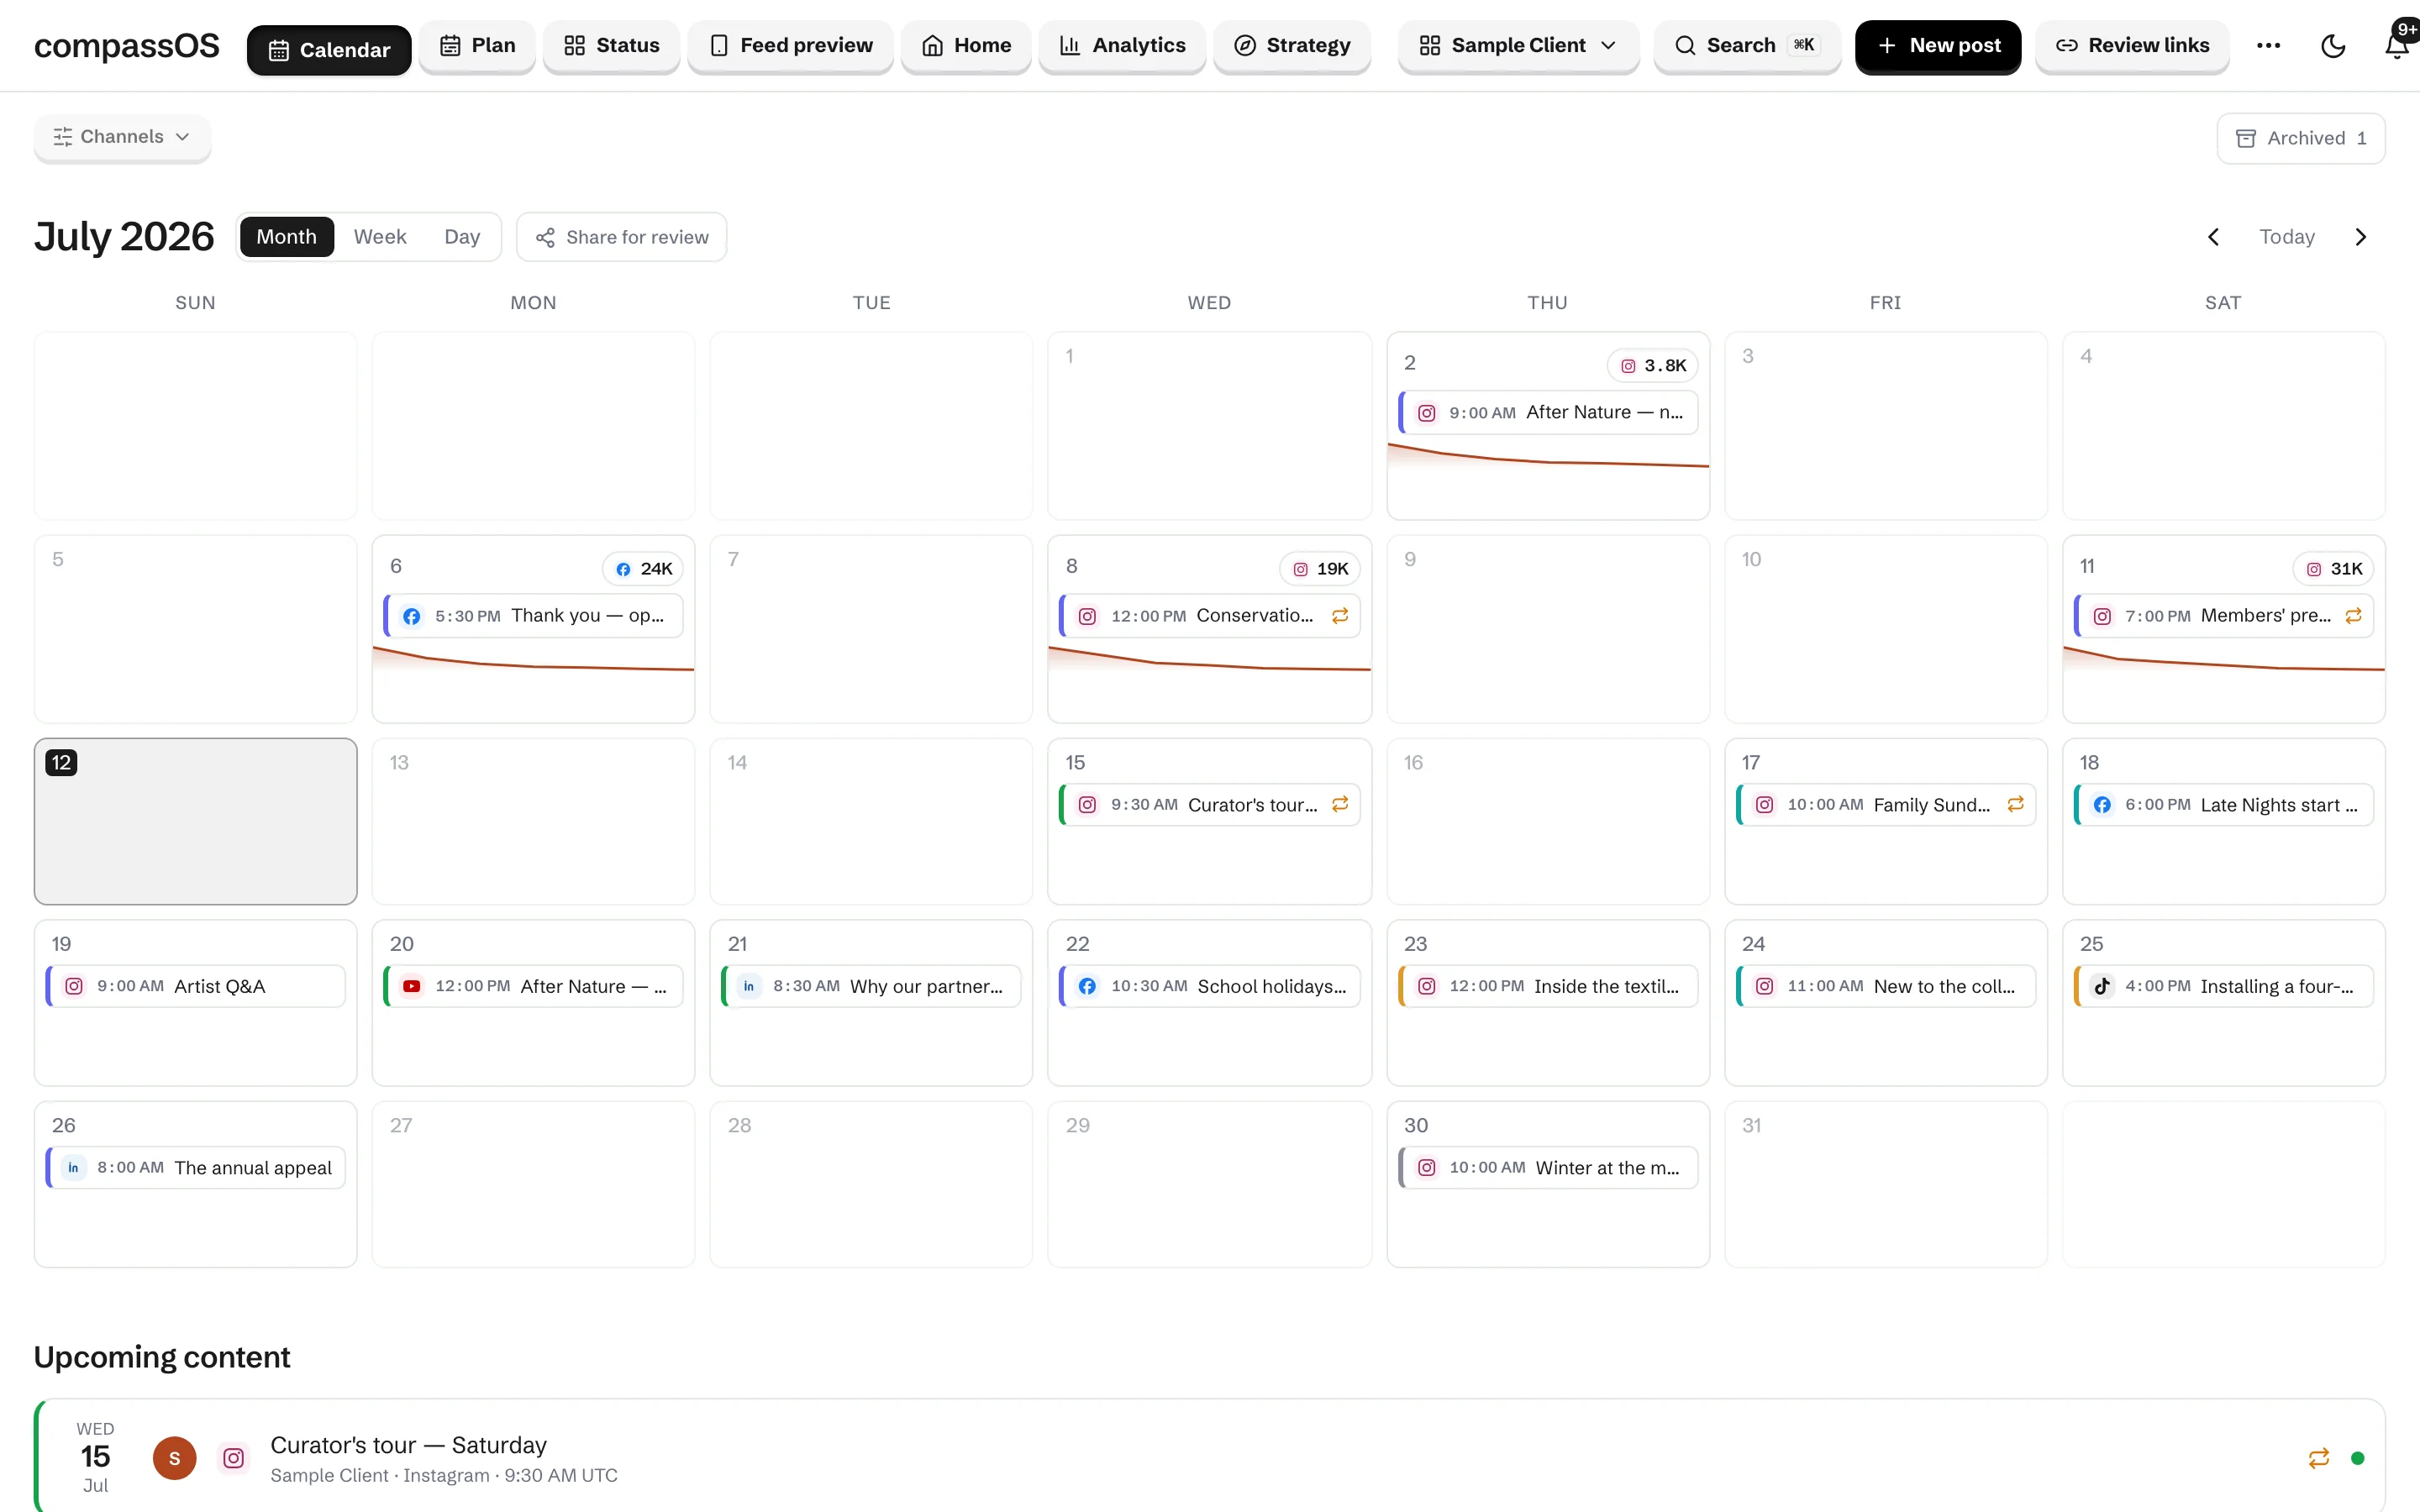
Task: Click the compassOS logo
Action: (x=127, y=46)
